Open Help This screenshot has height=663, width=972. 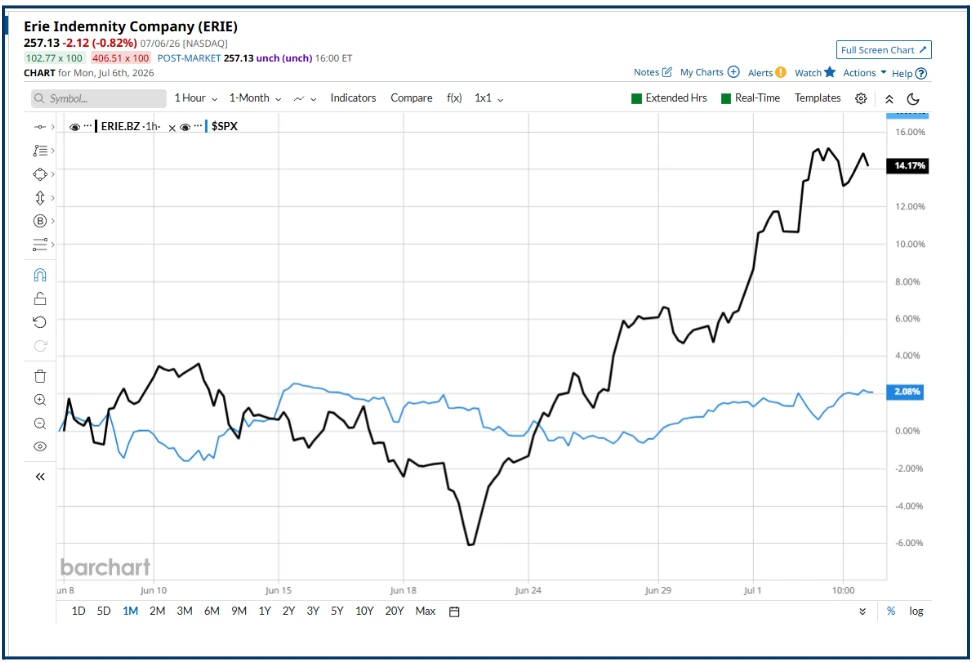click(909, 73)
